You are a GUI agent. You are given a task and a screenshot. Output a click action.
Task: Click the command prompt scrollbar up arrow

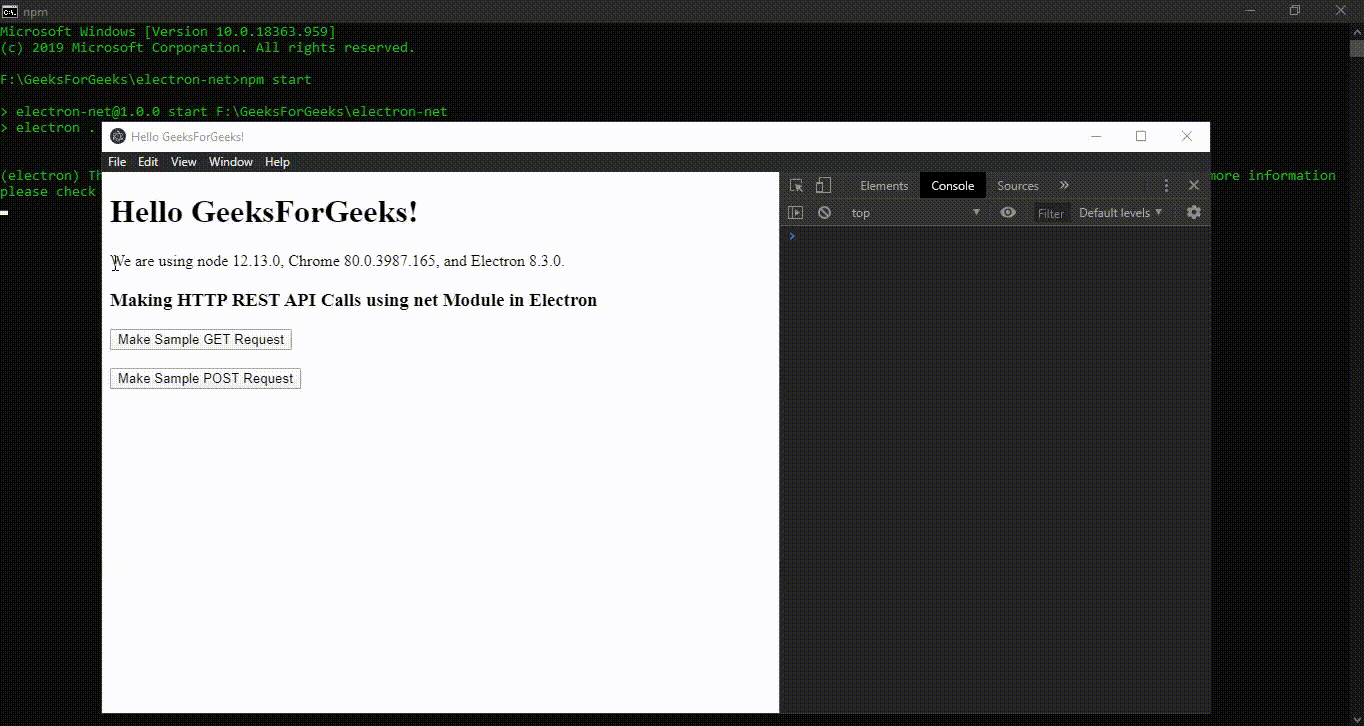pyautogui.click(x=1356, y=32)
